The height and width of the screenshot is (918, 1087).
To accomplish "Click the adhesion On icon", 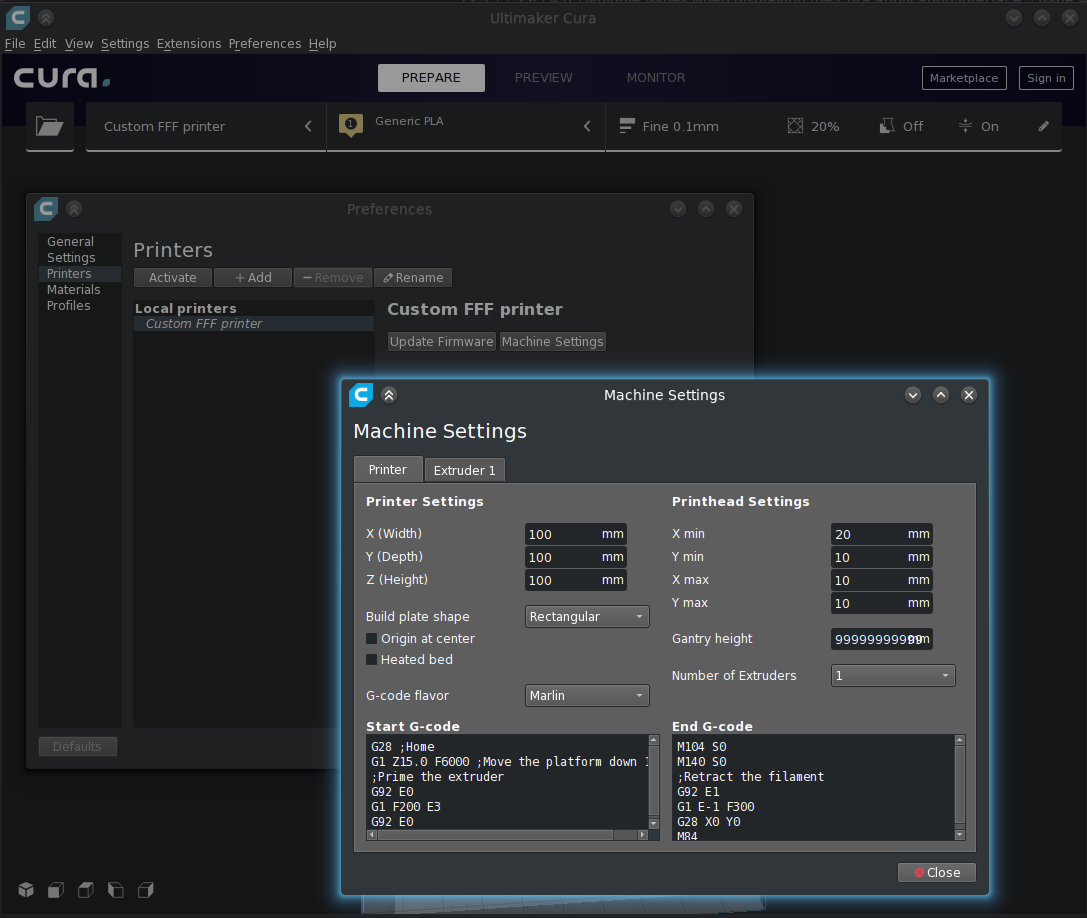I will click(965, 125).
